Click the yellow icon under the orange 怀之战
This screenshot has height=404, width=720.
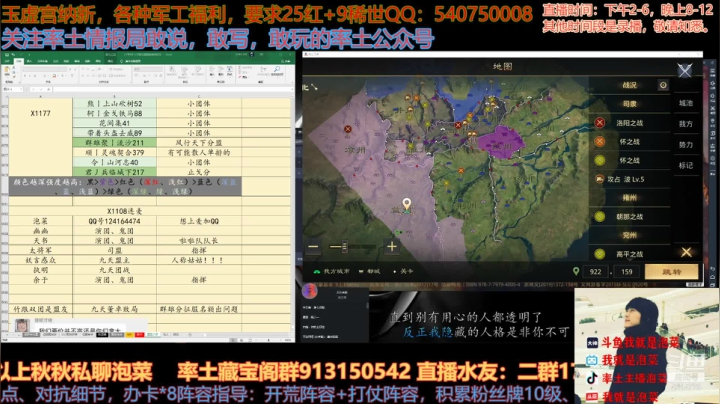600,160
